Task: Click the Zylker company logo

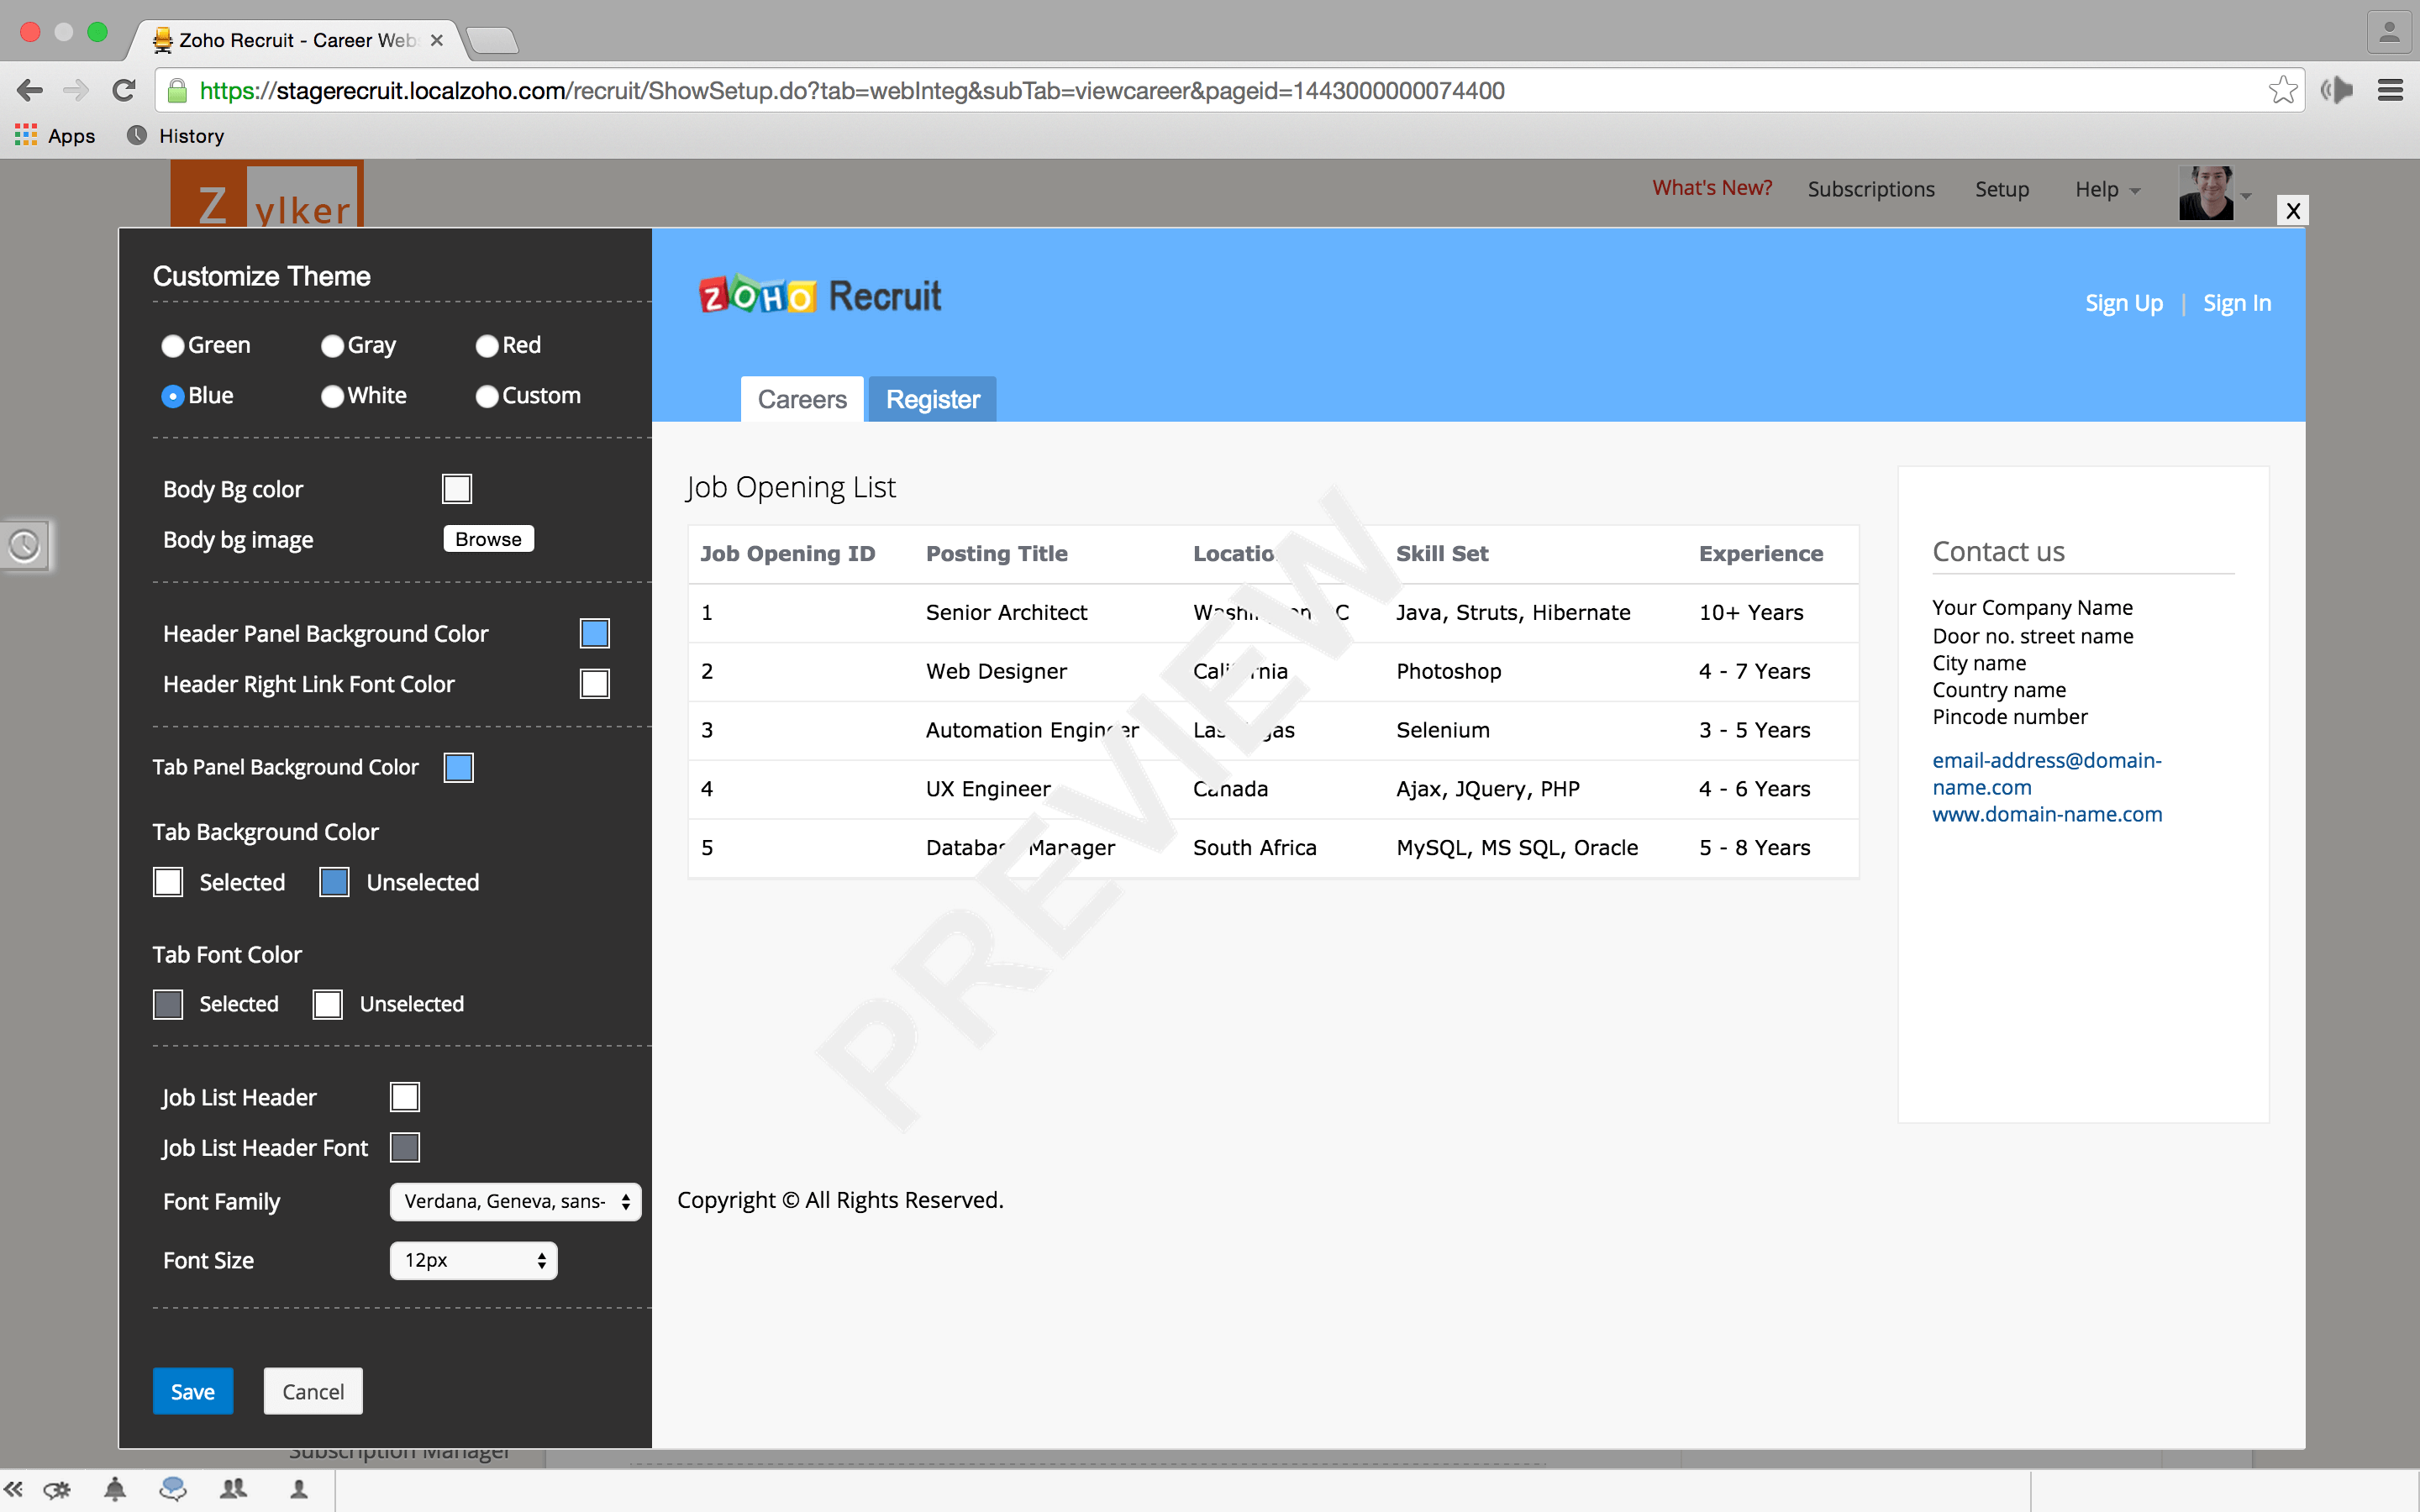Action: [267, 194]
